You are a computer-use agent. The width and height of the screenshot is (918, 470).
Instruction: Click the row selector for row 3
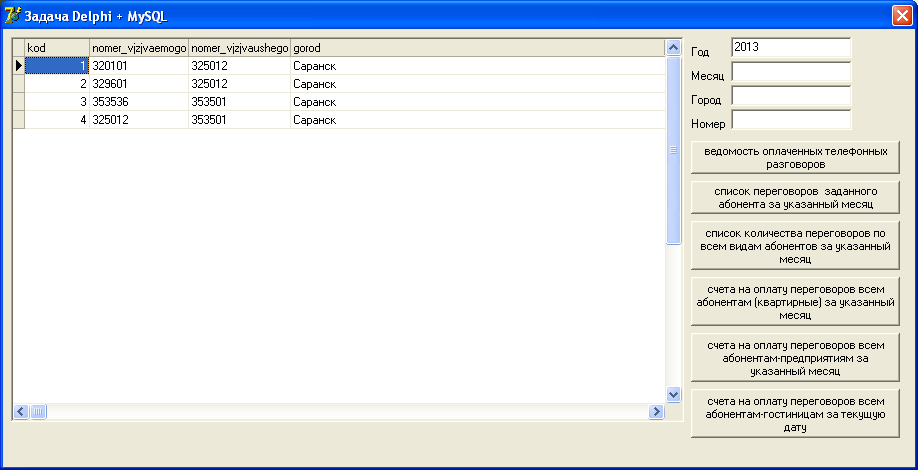pos(19,102)
